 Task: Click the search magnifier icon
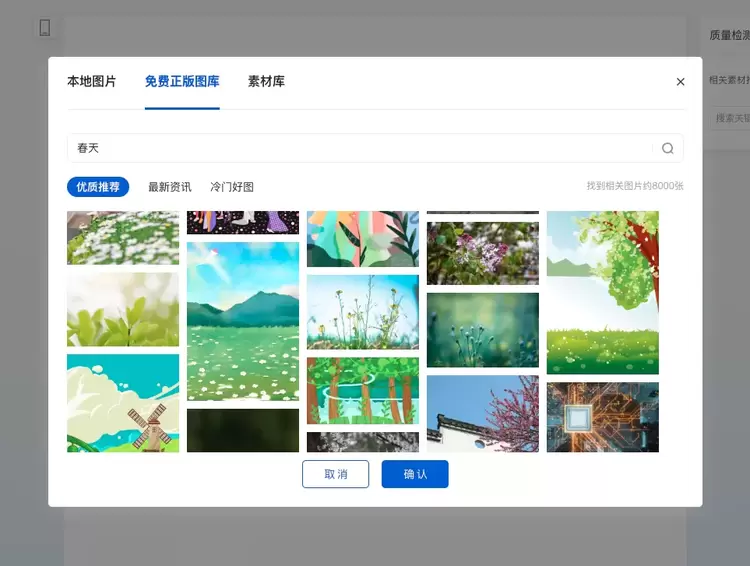tap(667, 149)
